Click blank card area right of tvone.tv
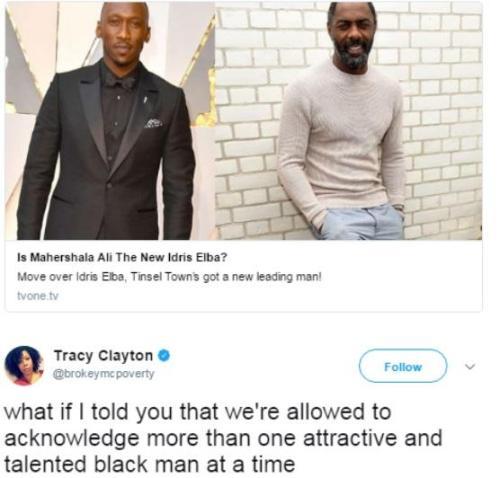The image size is (500, 478). point(267,296)
